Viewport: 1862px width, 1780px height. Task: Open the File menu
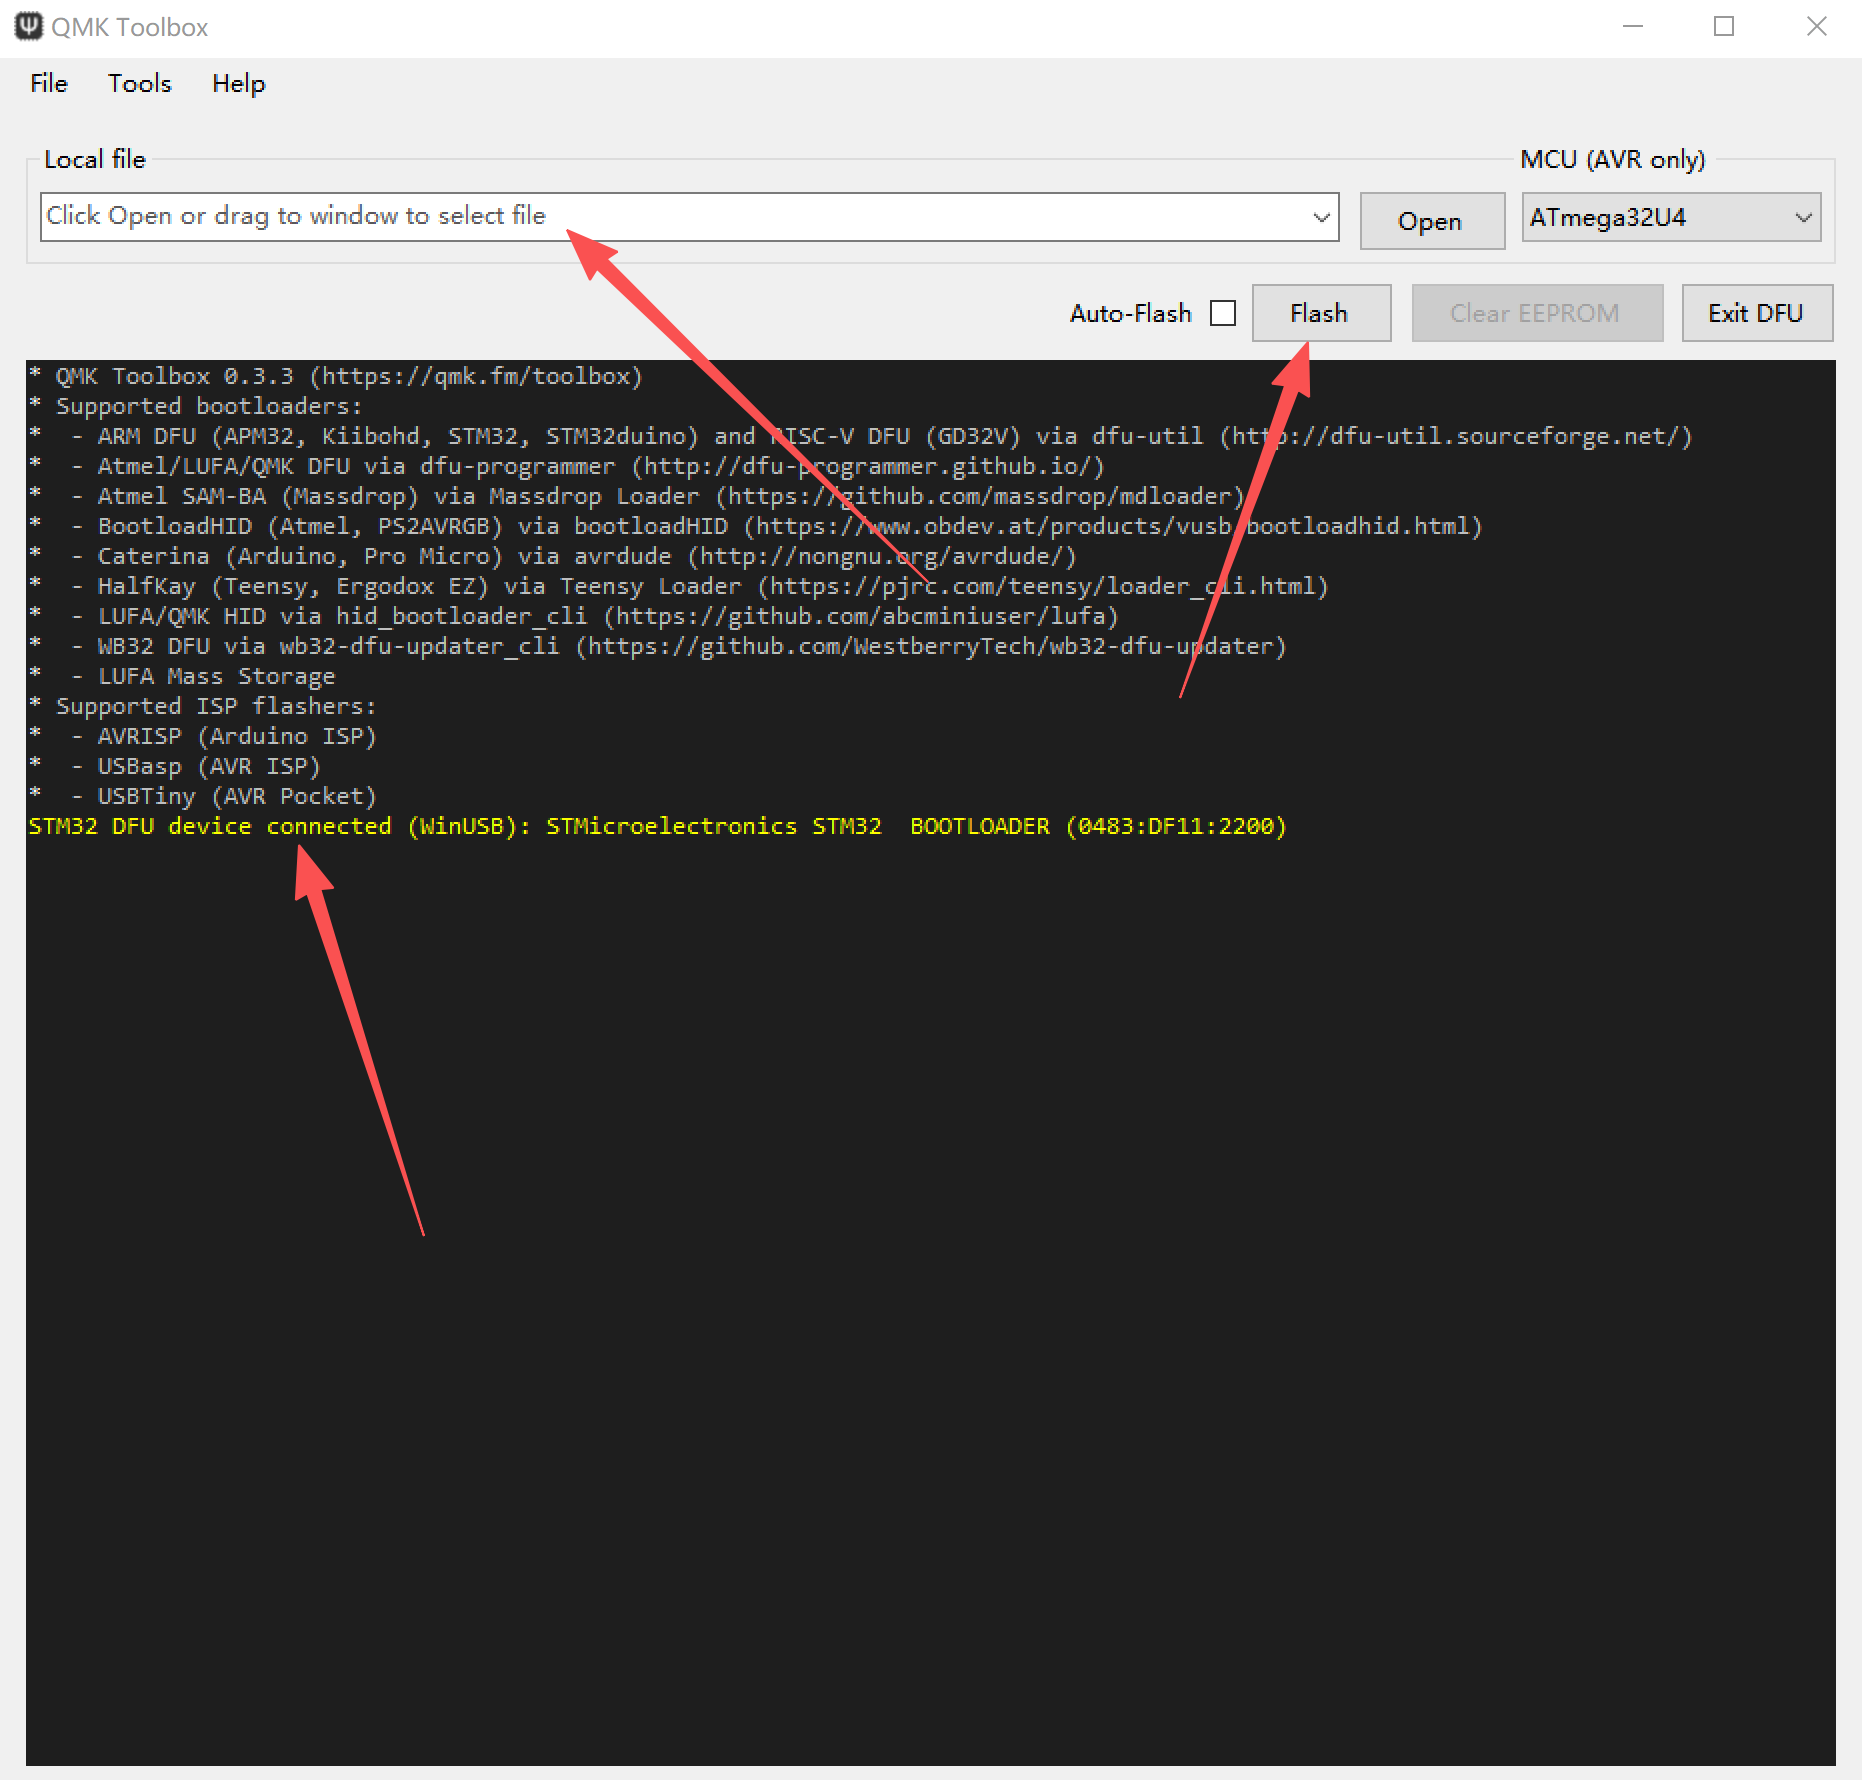click(49, 84)
